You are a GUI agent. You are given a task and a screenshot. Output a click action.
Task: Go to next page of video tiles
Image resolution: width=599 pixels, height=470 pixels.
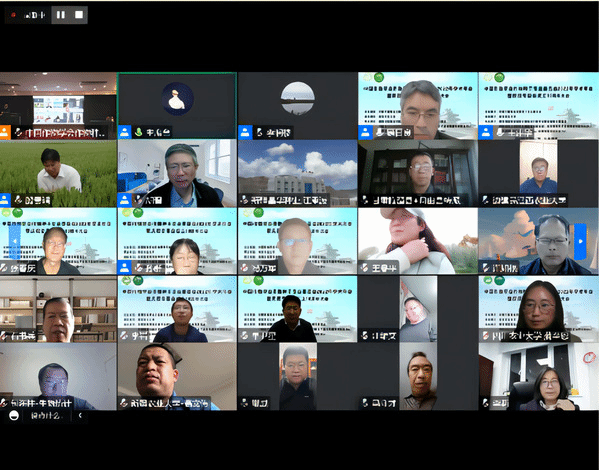(x=580, y=241)
